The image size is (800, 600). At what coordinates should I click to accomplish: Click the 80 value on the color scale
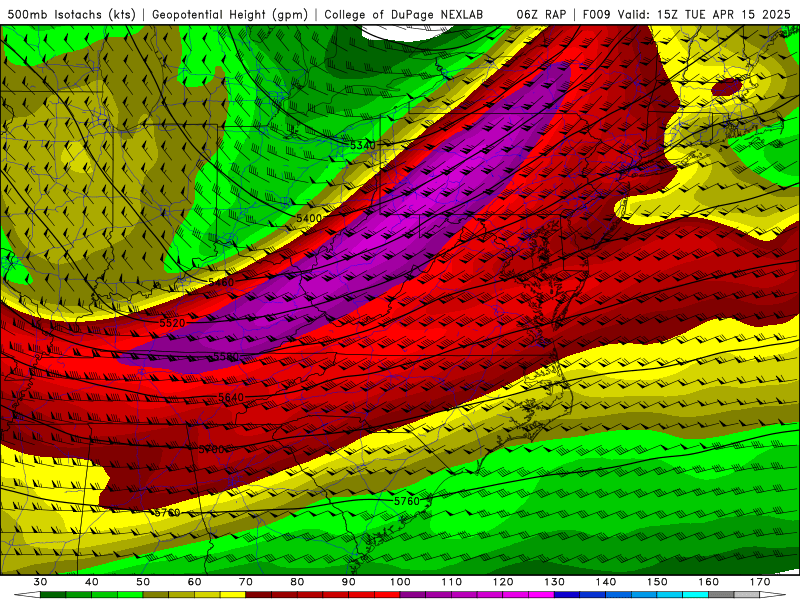pos(297,582)
